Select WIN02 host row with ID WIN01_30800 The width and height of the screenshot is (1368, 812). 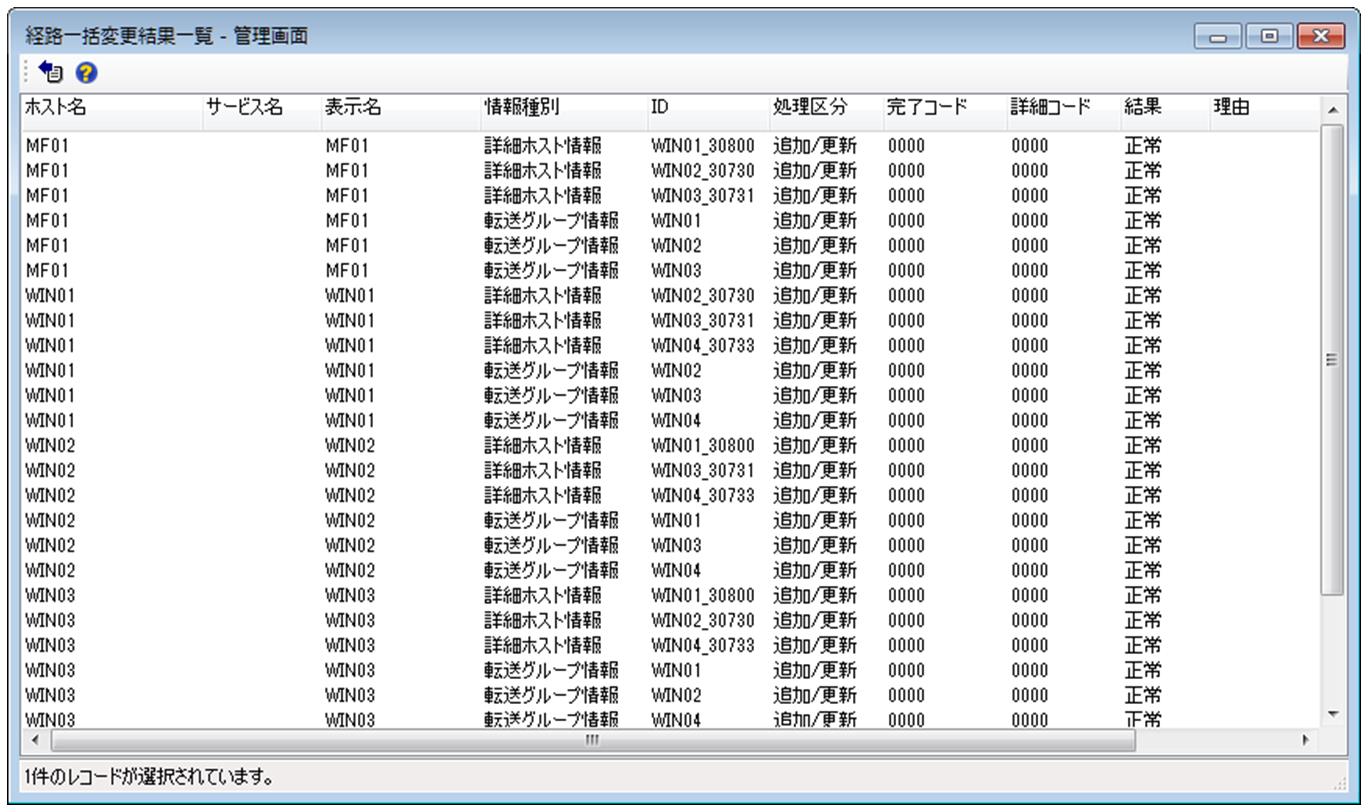tap(671, 445)
